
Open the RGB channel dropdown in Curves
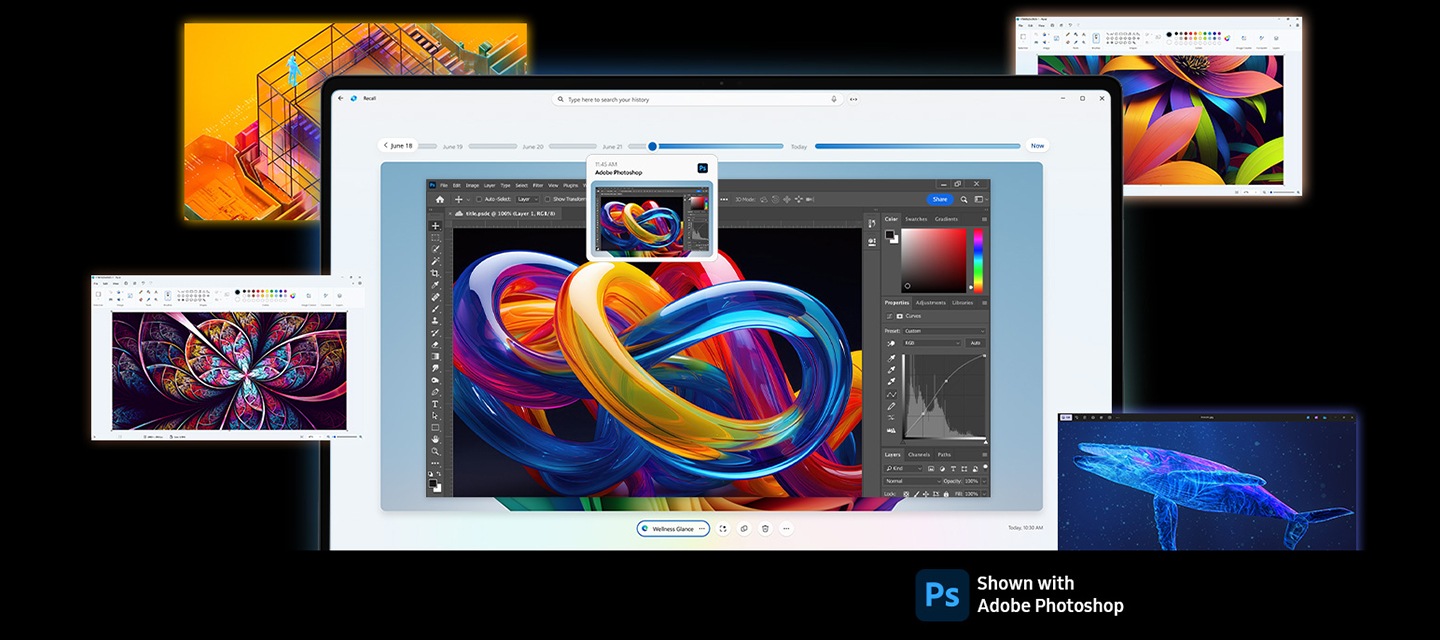[932, 343]
